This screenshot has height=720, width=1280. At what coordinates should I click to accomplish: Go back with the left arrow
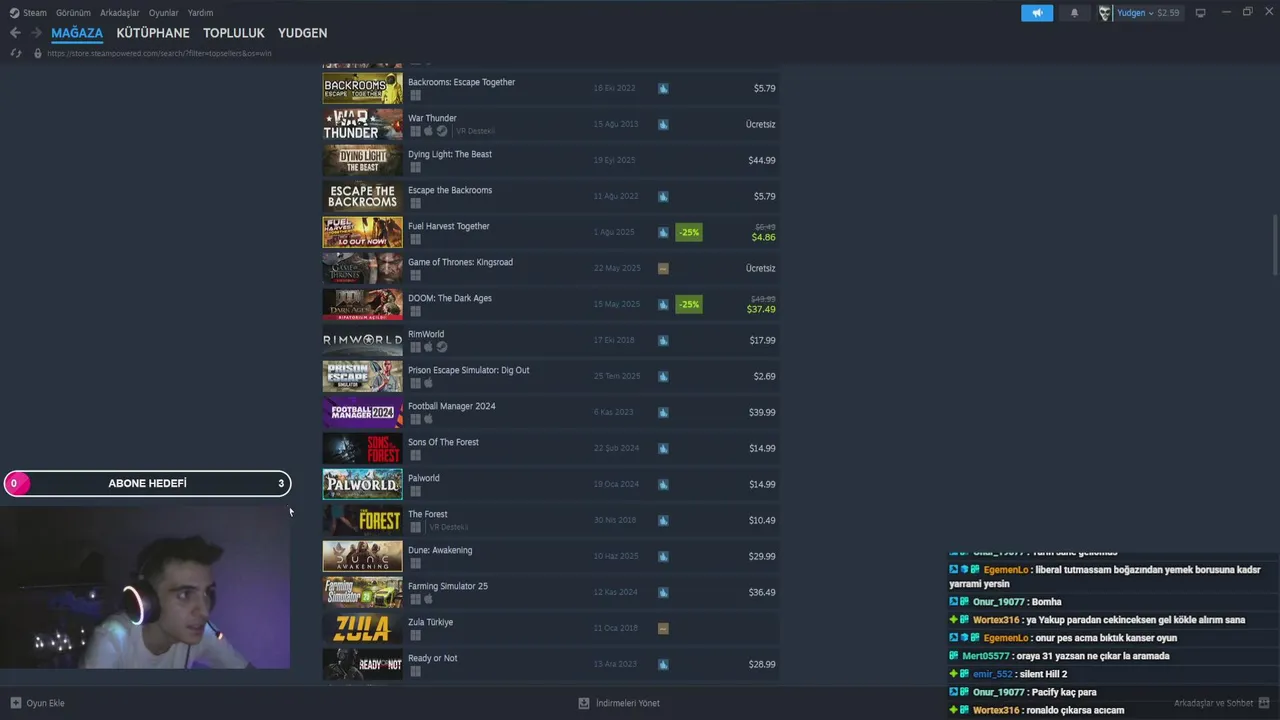pyautogui.click(x=15, y=33)
